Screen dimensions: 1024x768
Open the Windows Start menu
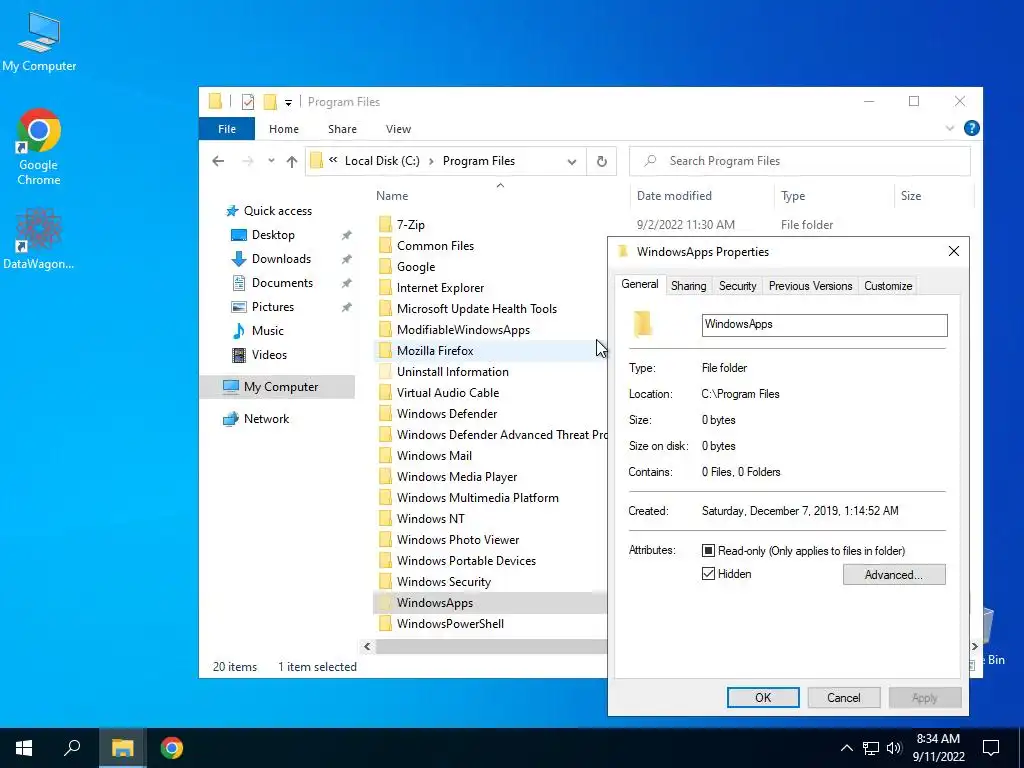pos(24,748)
